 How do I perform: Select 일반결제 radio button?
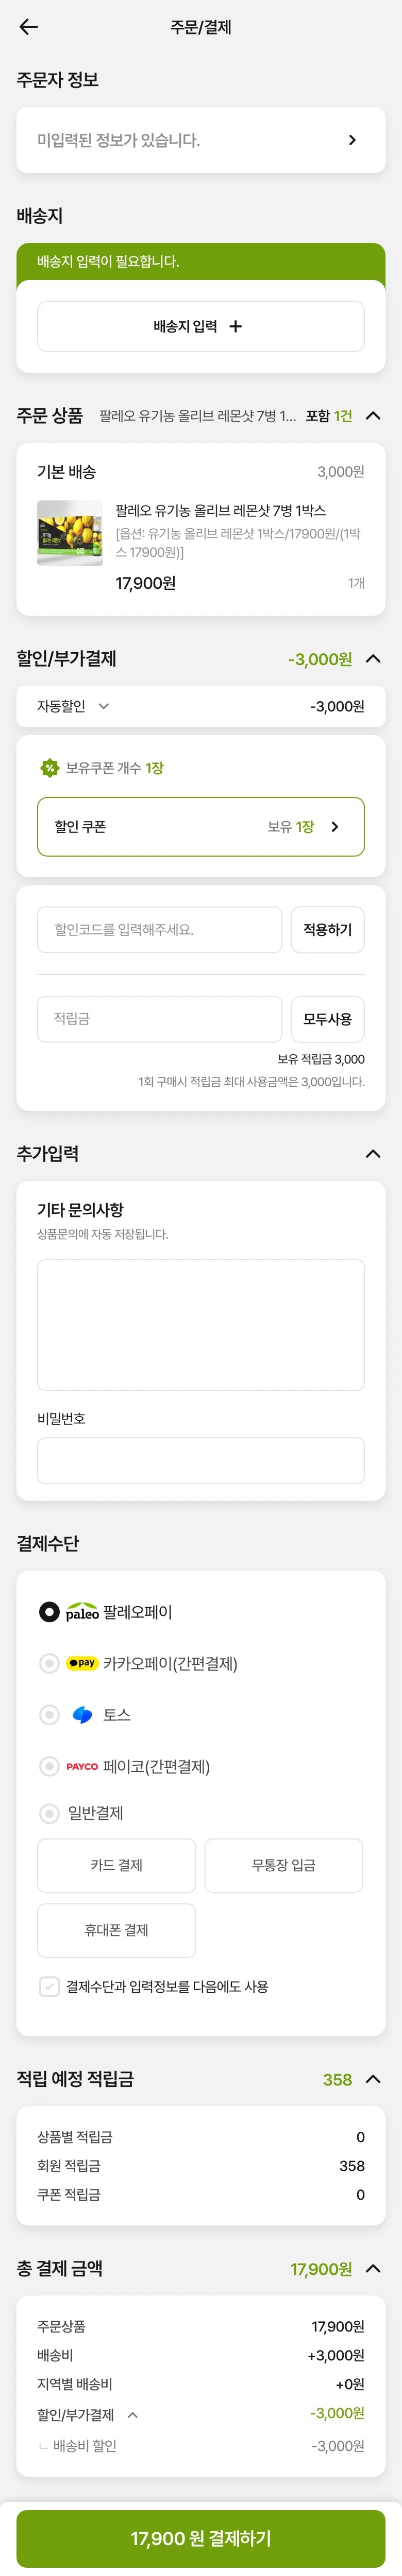[x=49, y=1813]
